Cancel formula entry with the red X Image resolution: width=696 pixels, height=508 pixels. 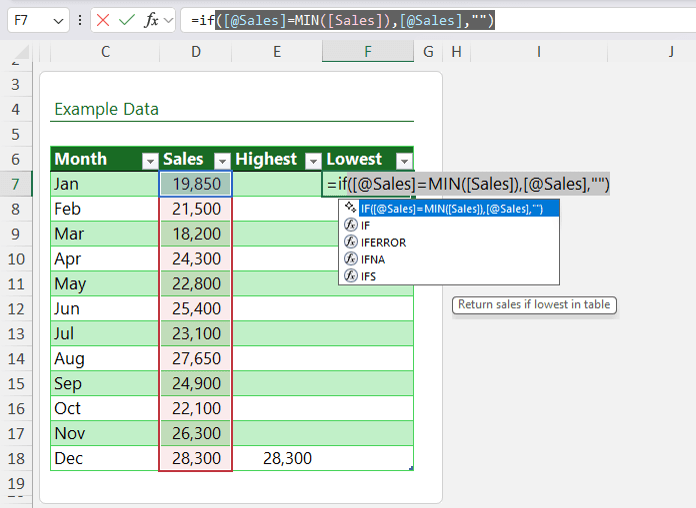(103, 20)
